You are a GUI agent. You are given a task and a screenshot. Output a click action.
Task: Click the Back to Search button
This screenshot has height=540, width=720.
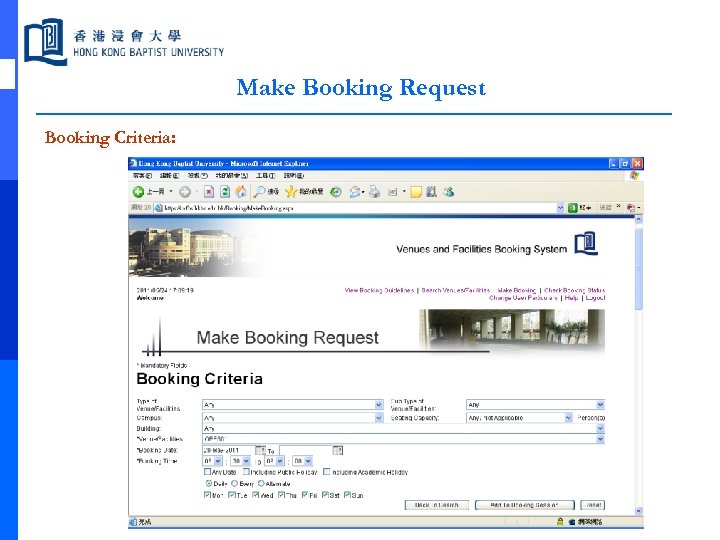click(x=437, y=505)
